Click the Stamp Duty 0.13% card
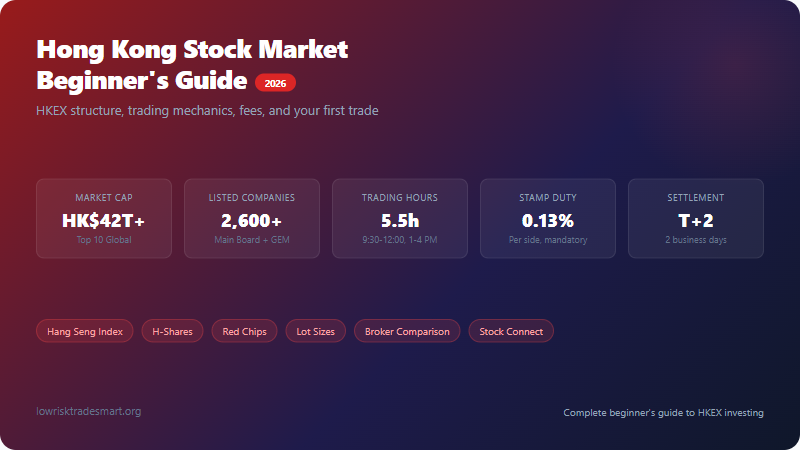Screen dimensions: 800x450 (548, 219)
